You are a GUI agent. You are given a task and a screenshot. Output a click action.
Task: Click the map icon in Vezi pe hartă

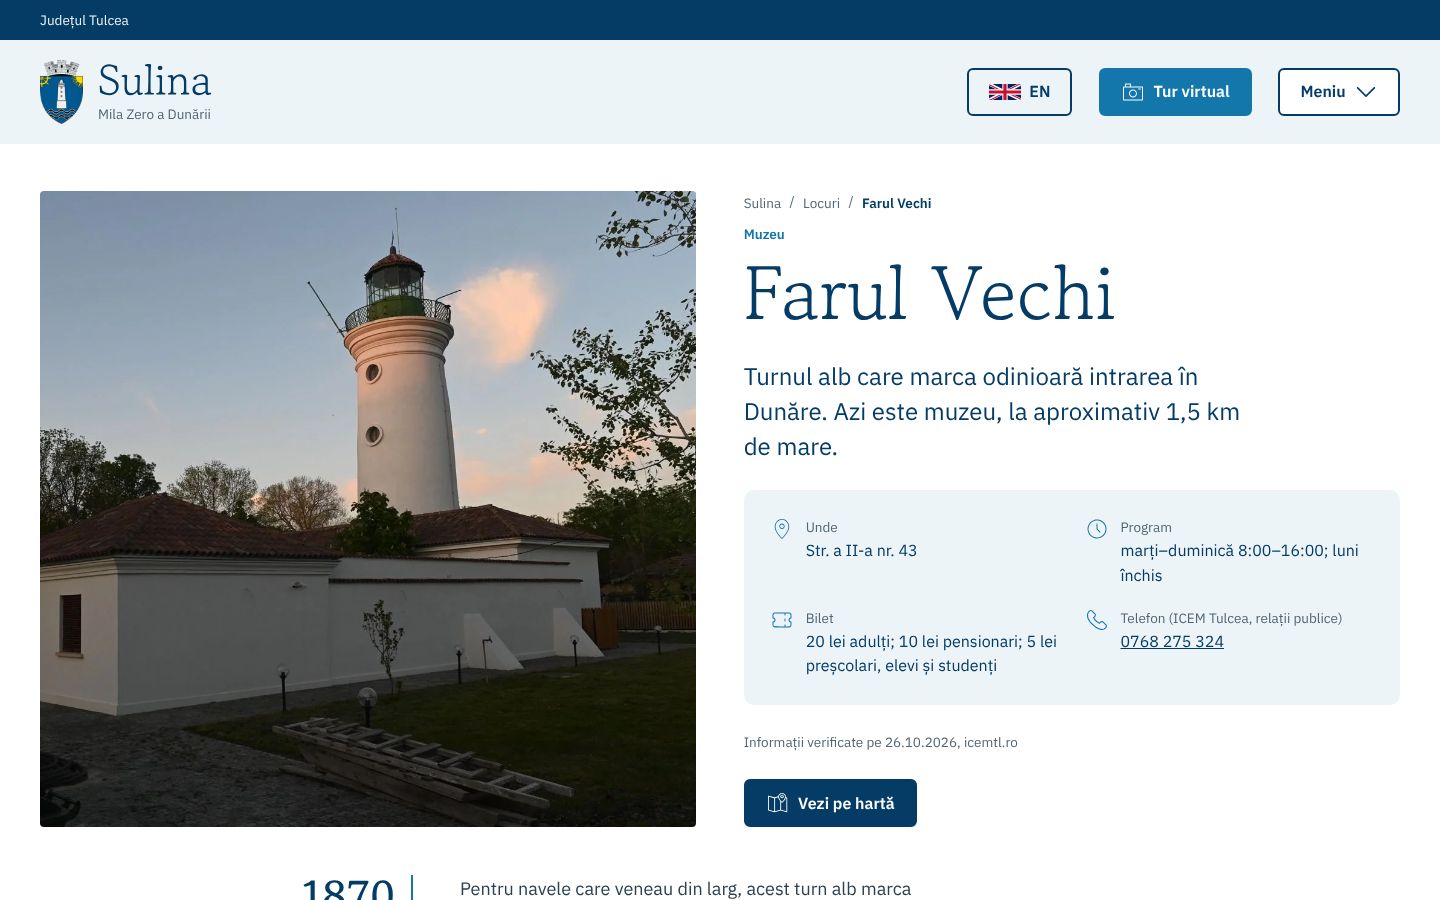(777, 803)
